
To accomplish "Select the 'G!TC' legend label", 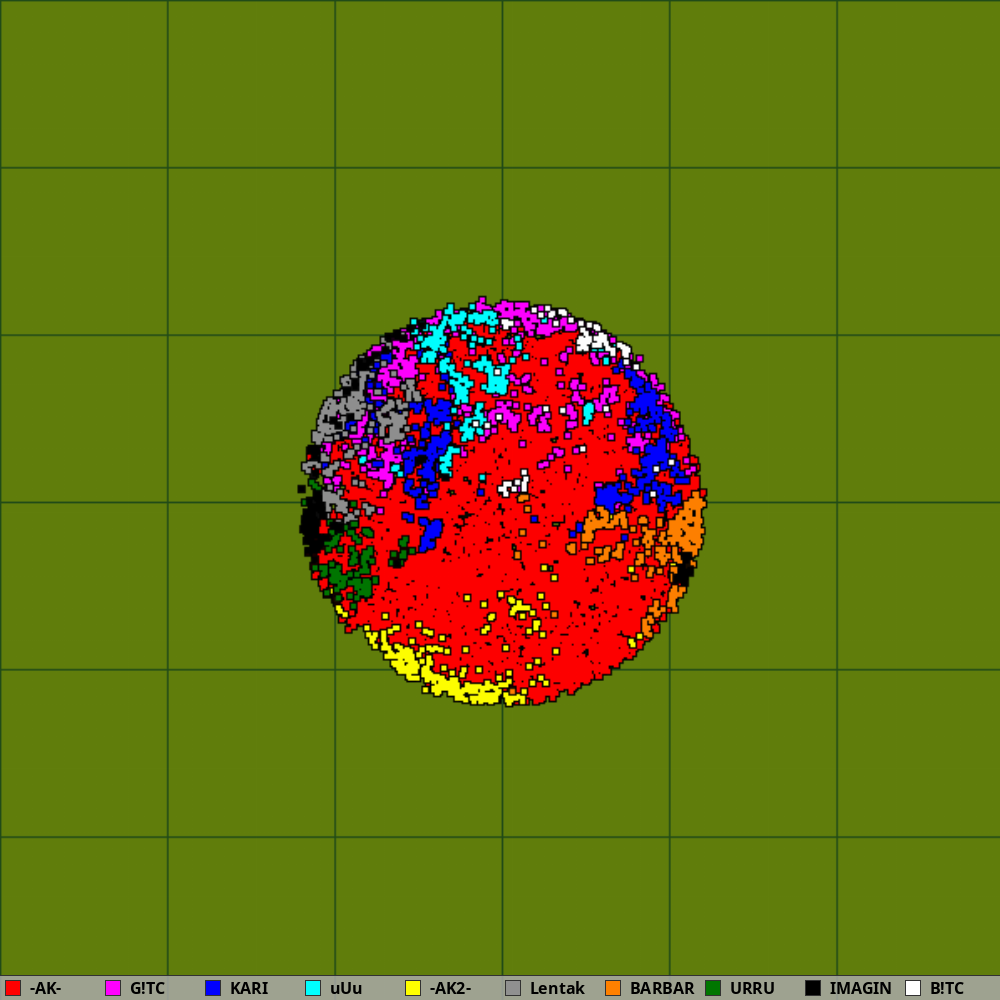I will (x=147, y=989).
